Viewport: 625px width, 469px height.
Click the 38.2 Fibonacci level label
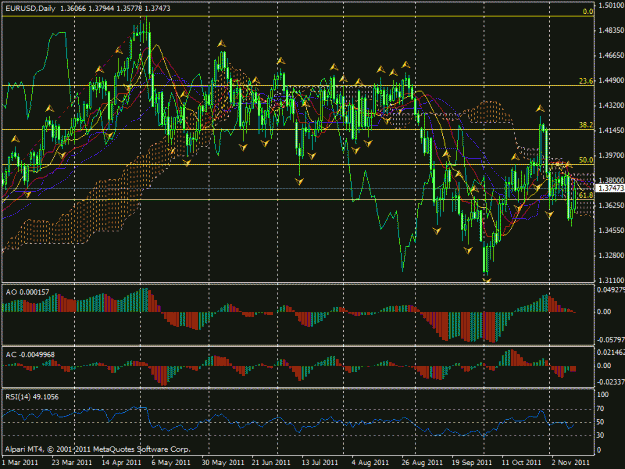(586, 125)
